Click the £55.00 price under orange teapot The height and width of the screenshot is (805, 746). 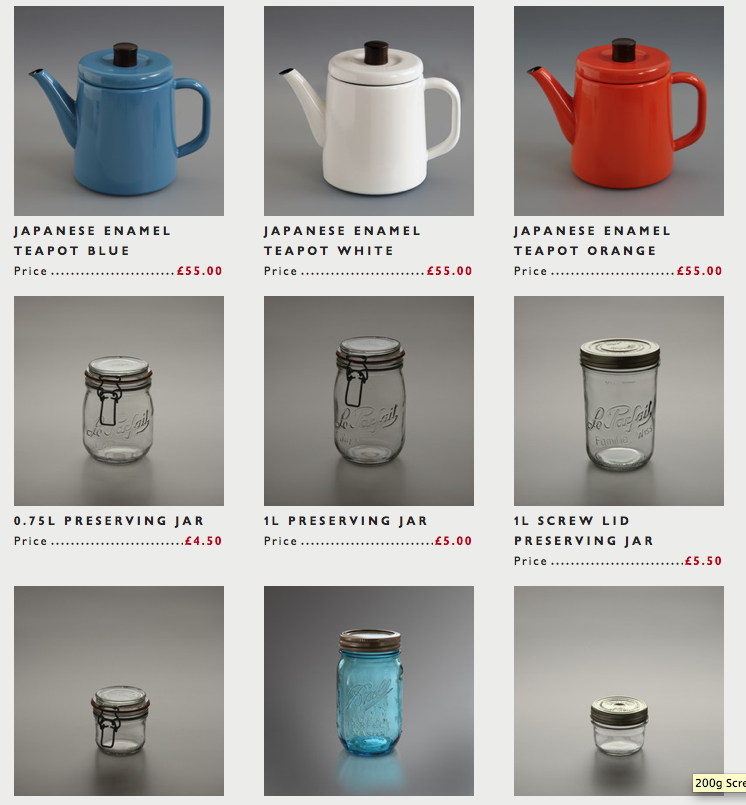point(699,271)
